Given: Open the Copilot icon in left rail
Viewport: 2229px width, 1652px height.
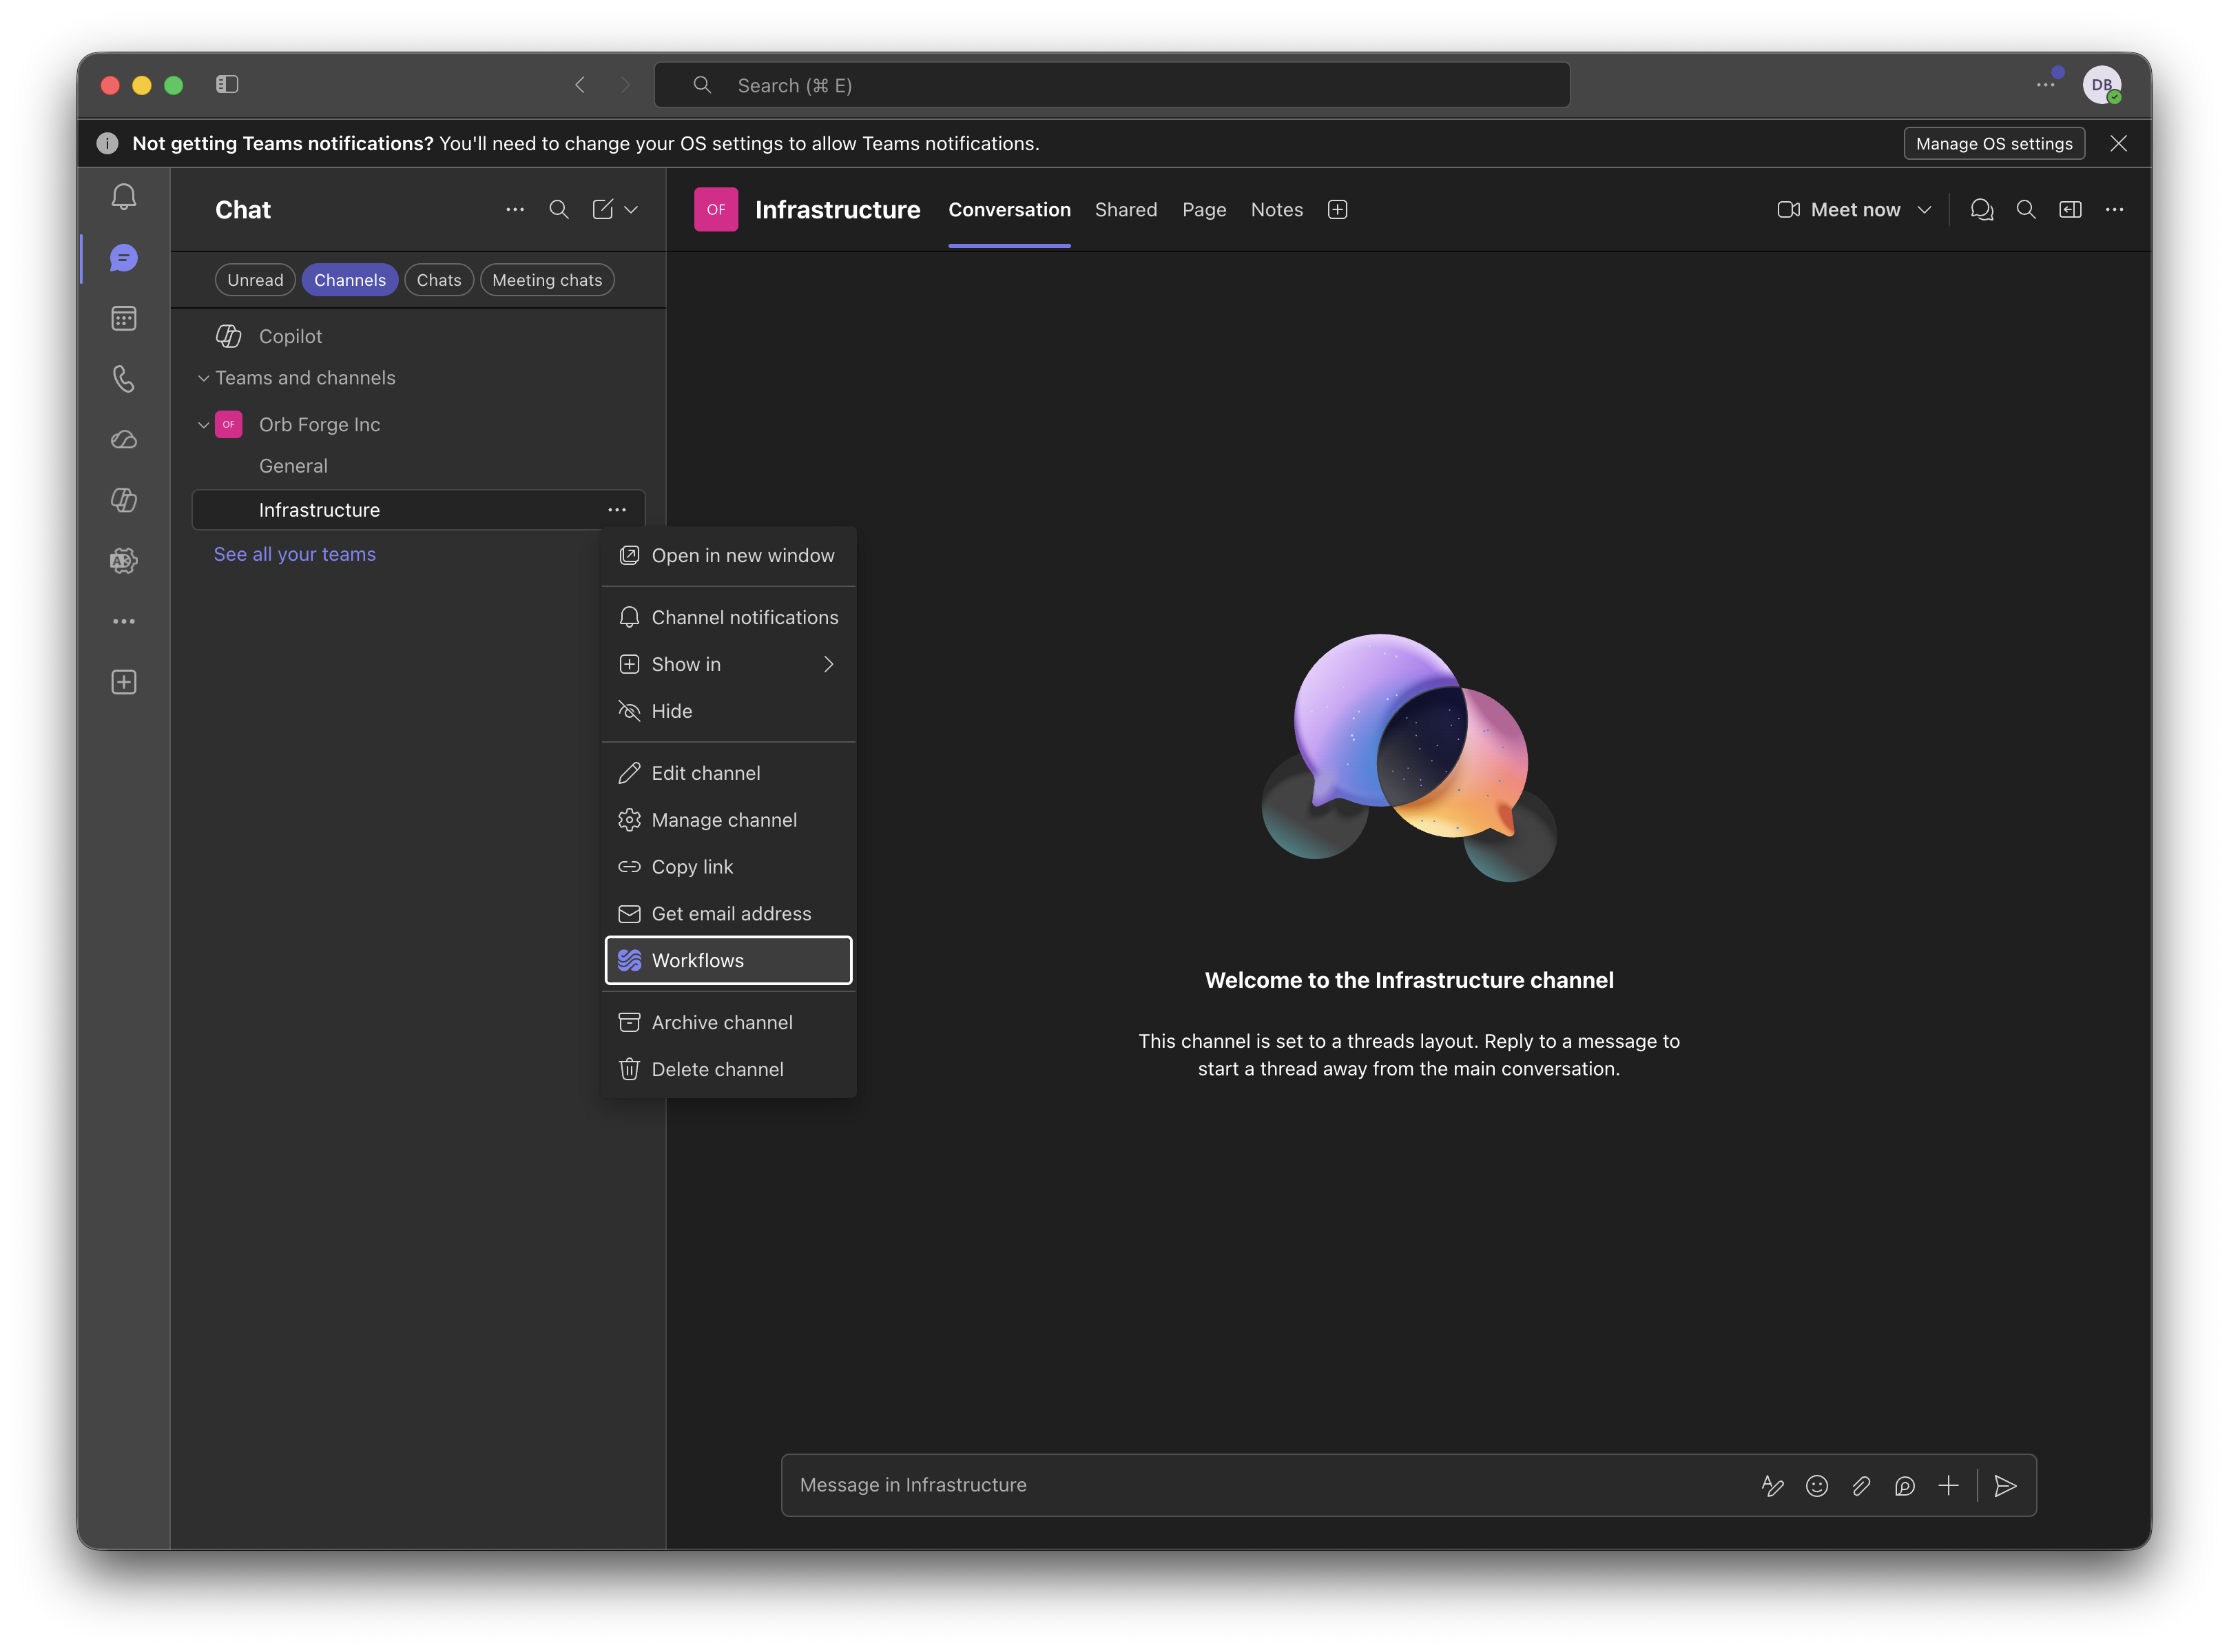Looking at the screenshot, I should point(124,500).
